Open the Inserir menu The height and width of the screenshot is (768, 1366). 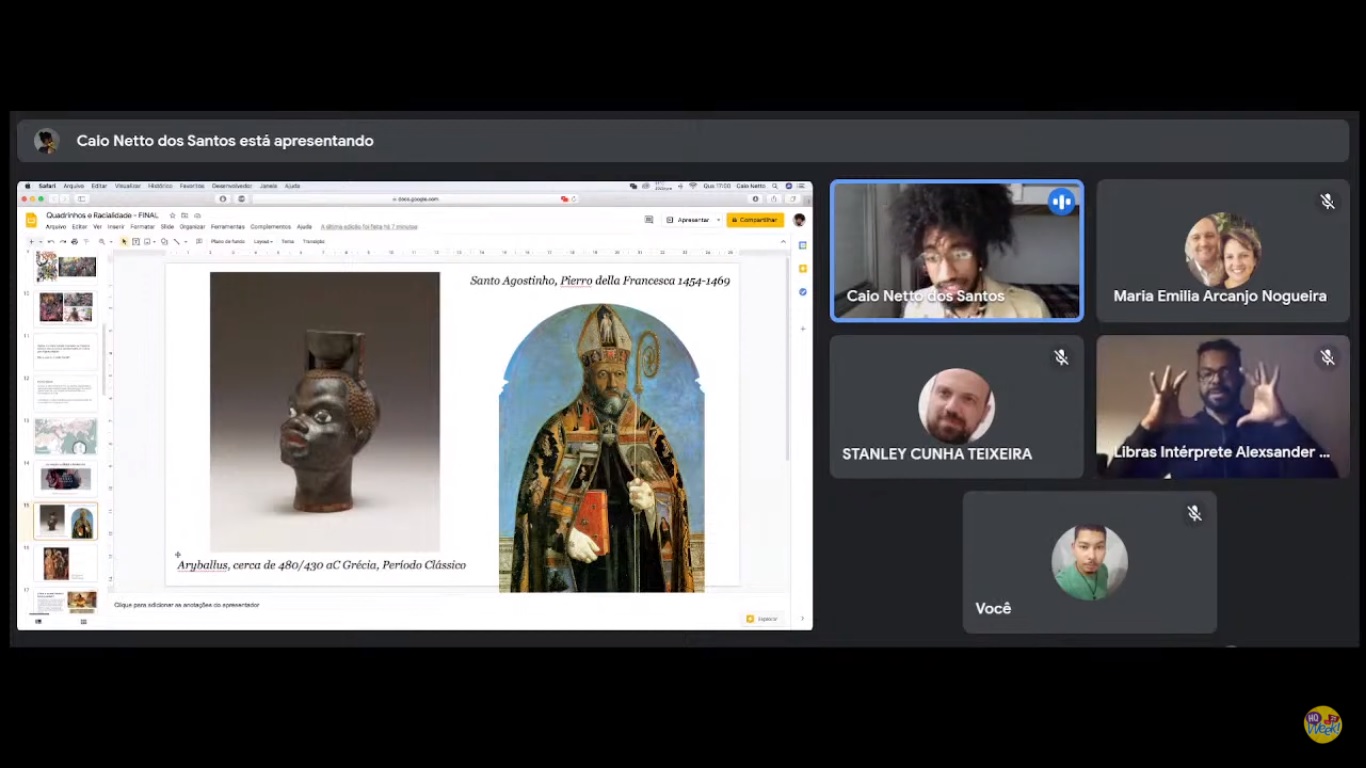point(116,227)
